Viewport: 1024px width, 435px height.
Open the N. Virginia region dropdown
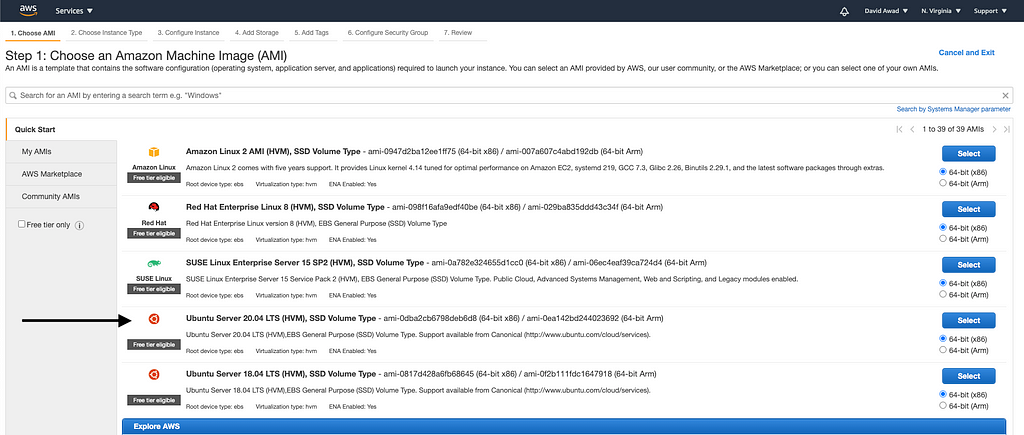941,11
